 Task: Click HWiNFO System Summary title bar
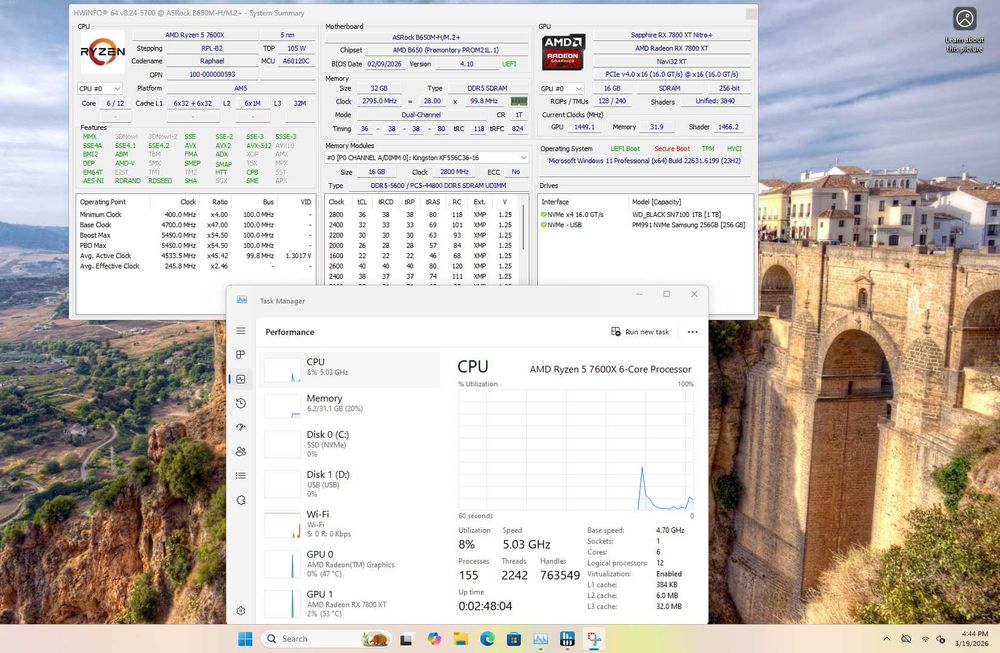[x=408, y=13]
